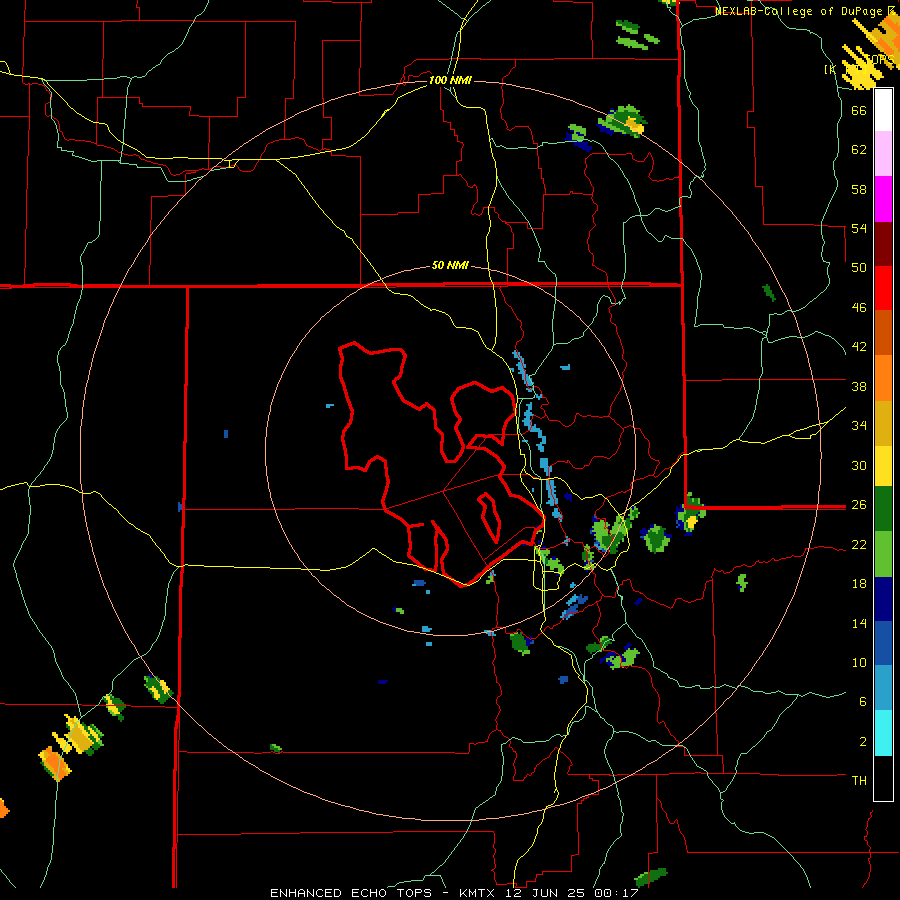Click the '54' legend value
This screenshot has height=900, width=900.
859,228
